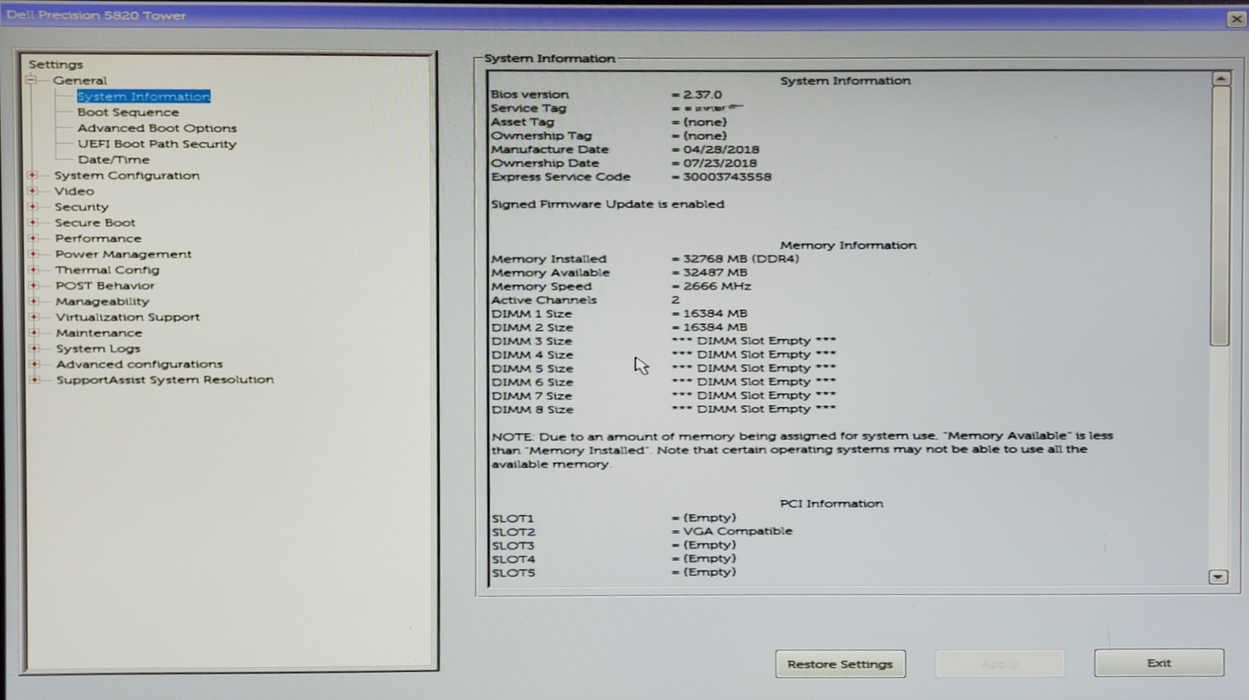Expand the POST Behavior node
1249x700 pixels.
(x=33, y=286)
